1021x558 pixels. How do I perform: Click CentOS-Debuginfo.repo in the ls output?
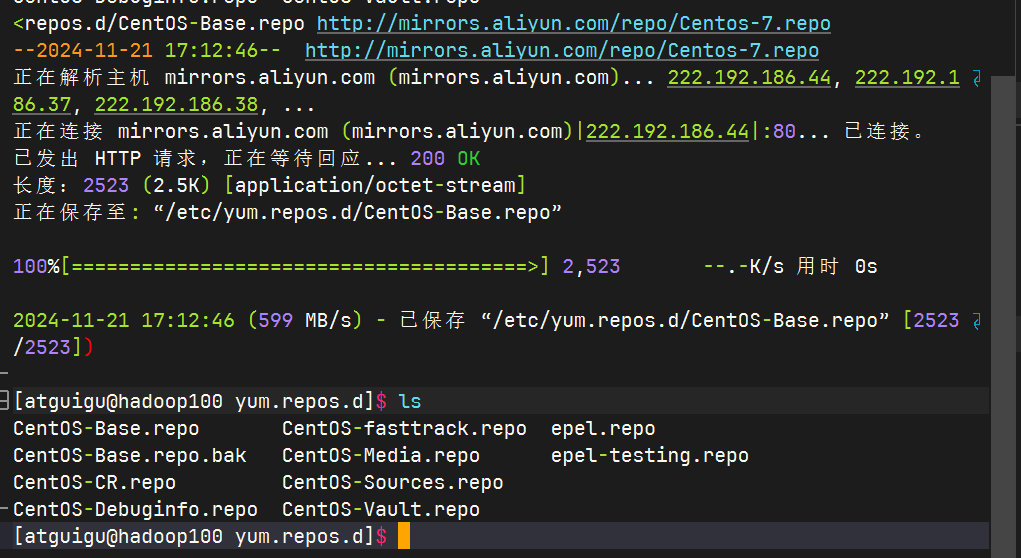135,509
